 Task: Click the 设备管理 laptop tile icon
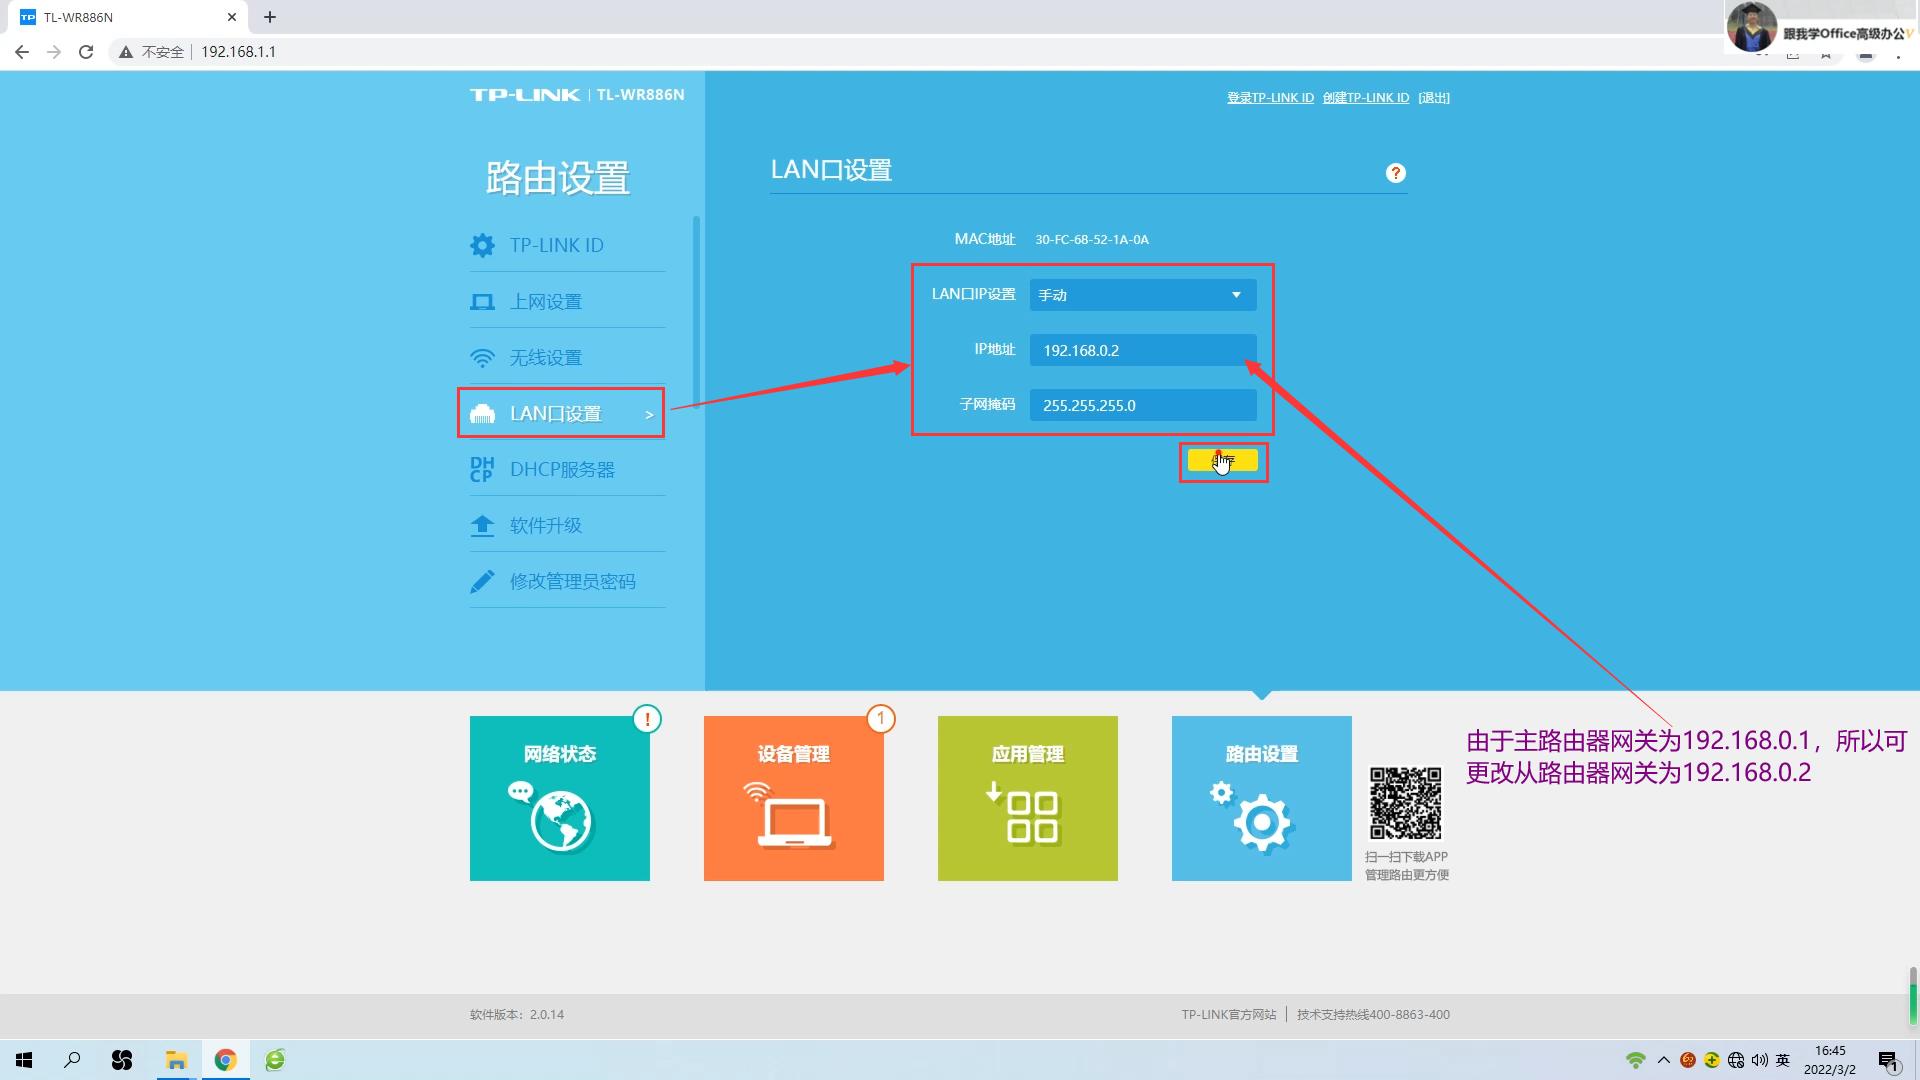793,815
